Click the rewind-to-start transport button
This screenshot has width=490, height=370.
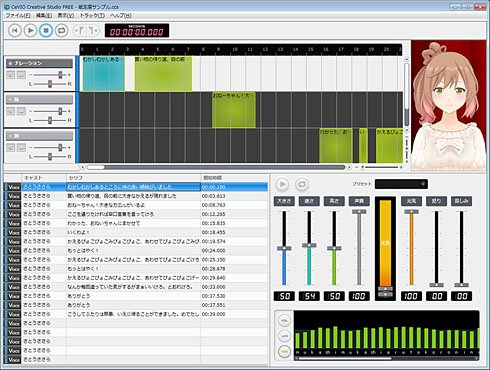(15, 30)
